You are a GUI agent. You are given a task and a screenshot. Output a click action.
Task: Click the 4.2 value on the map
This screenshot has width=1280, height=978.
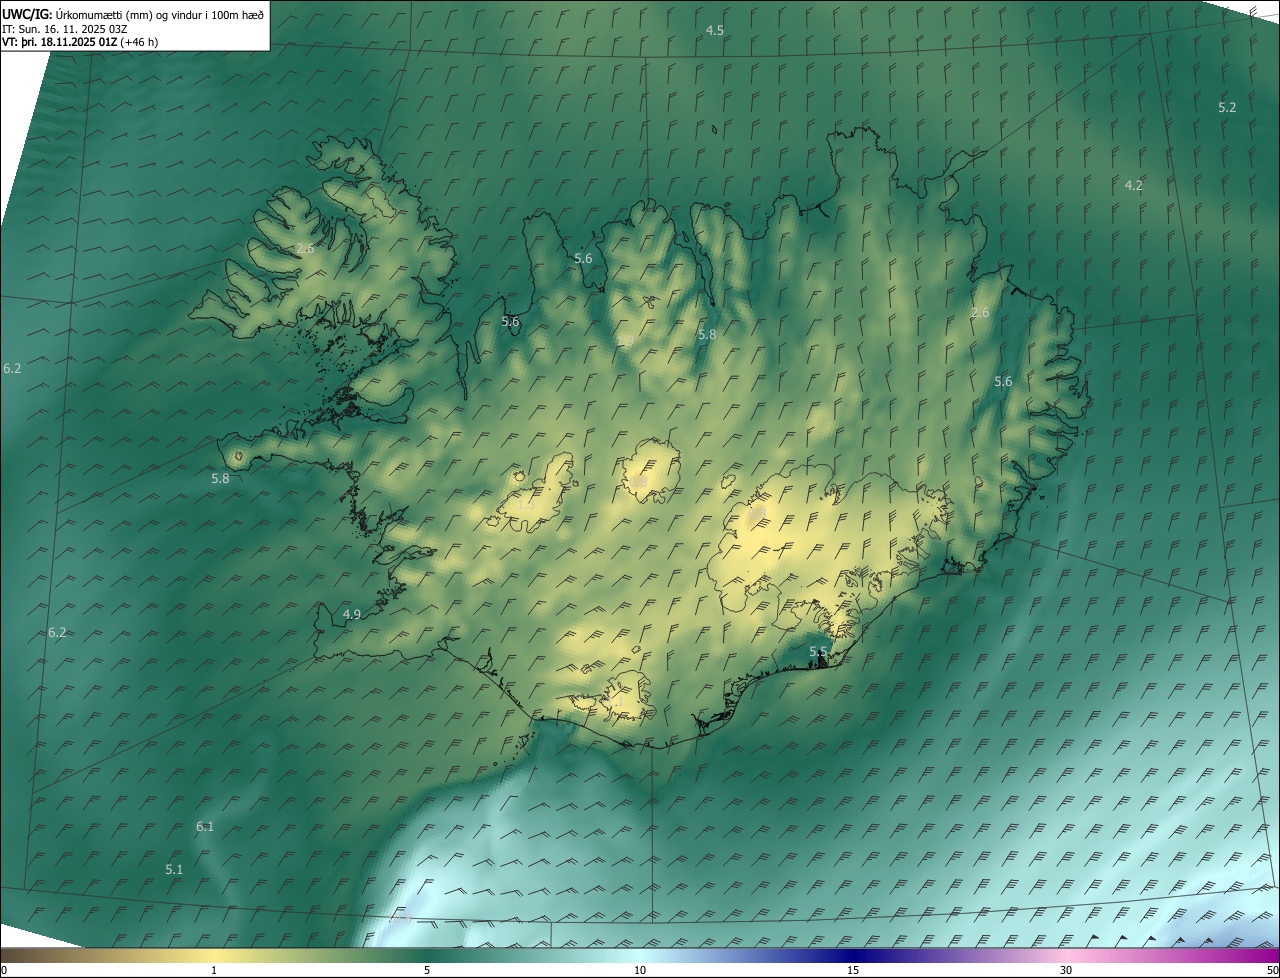[x=1133, y=185]
